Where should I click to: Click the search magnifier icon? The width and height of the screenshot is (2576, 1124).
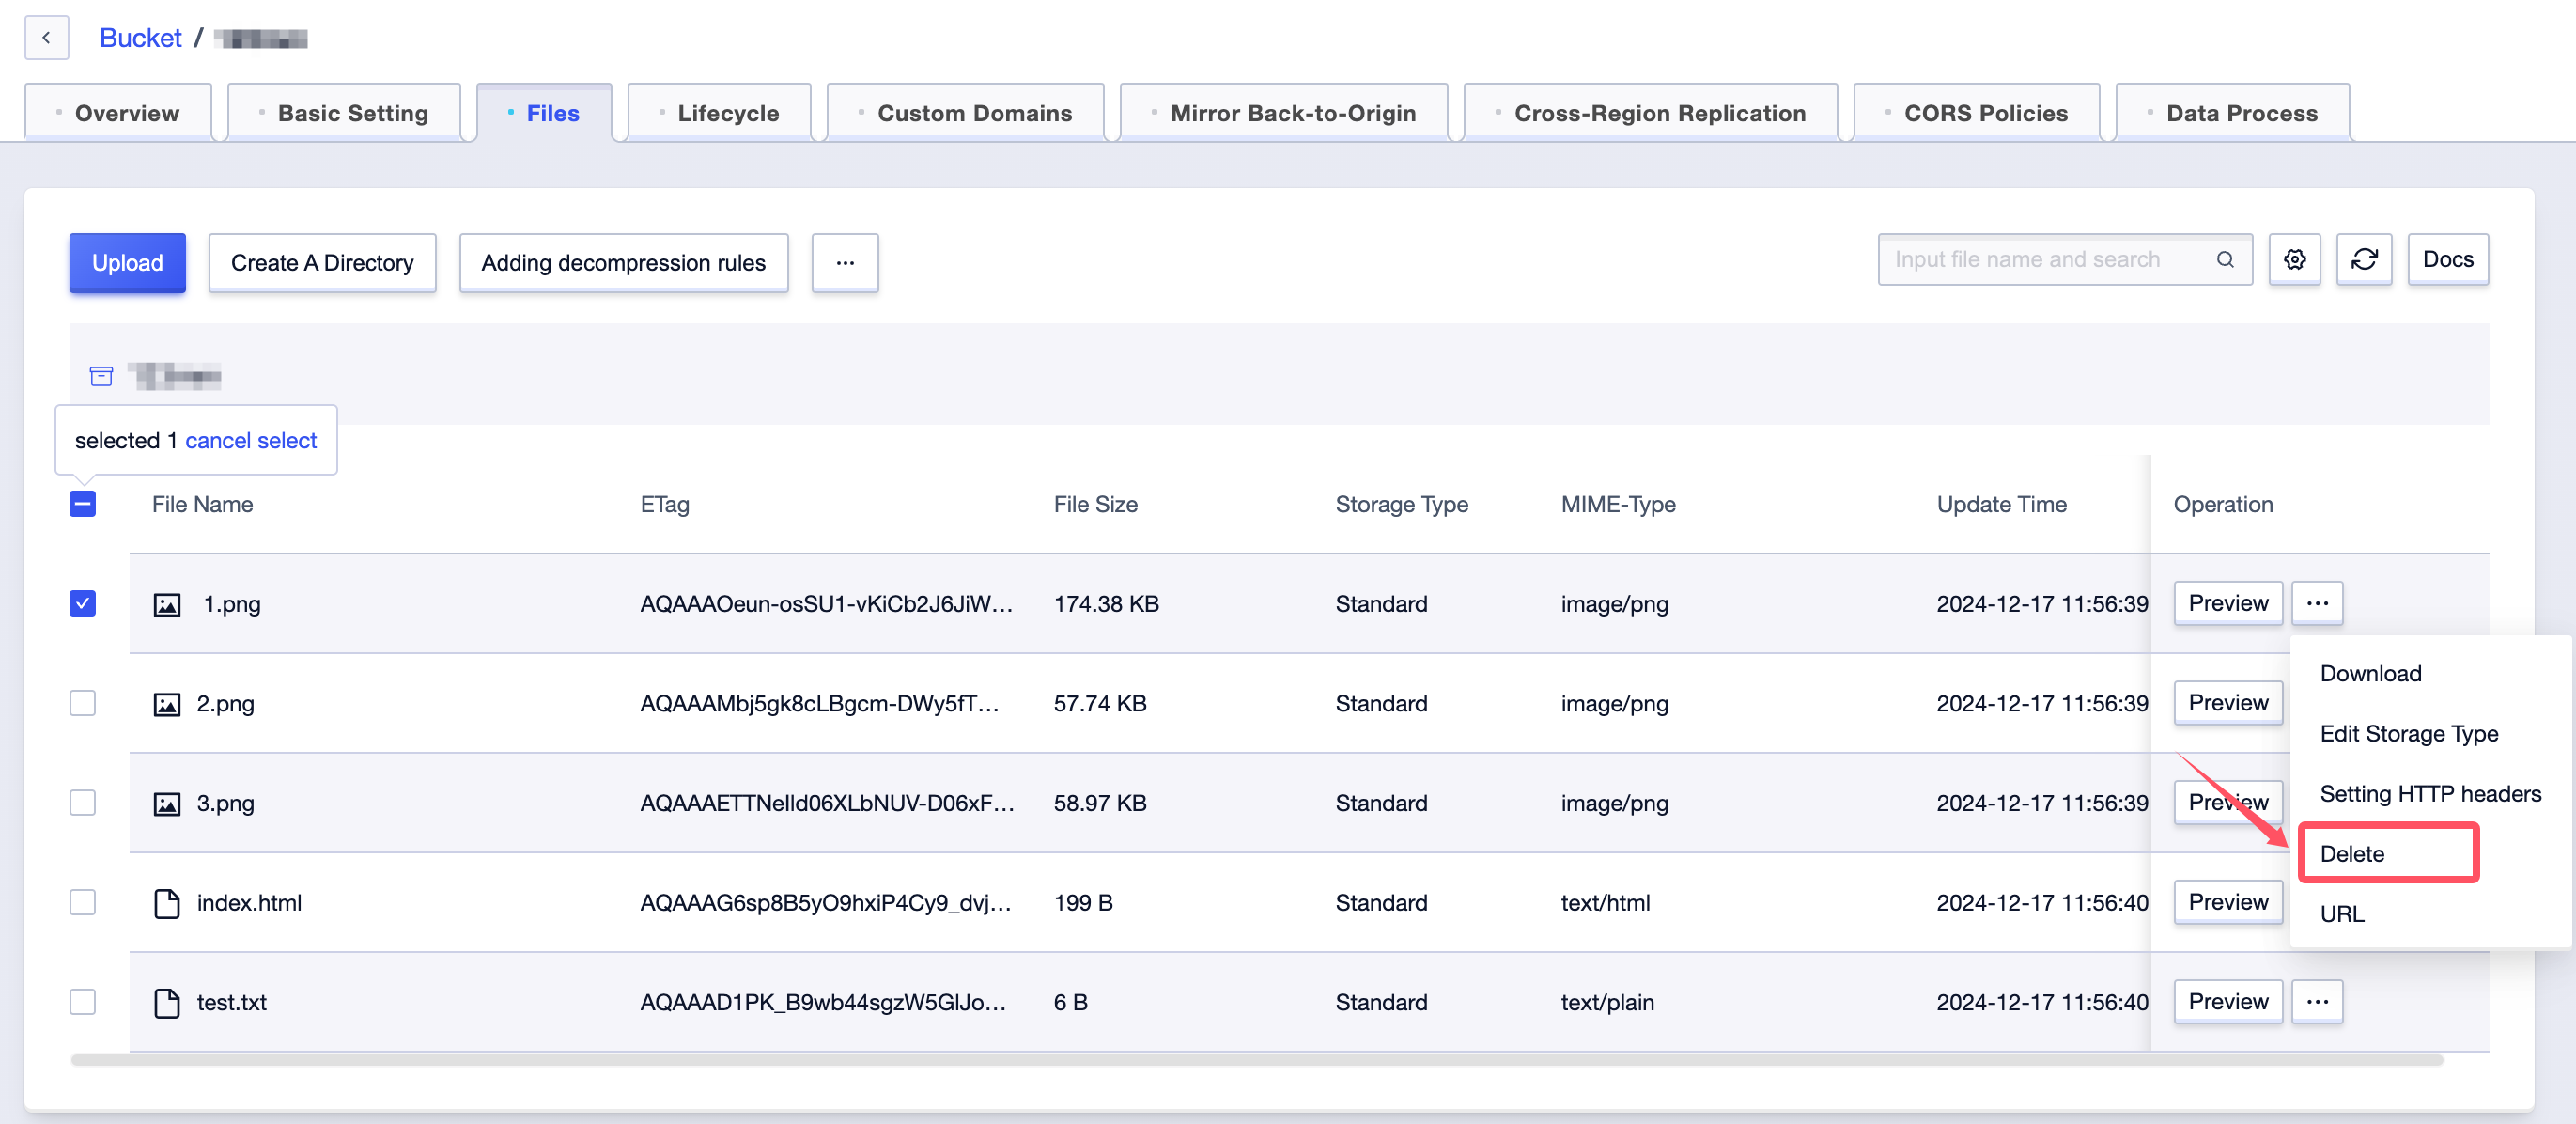pyautogui.click(x=2224, y=260)
